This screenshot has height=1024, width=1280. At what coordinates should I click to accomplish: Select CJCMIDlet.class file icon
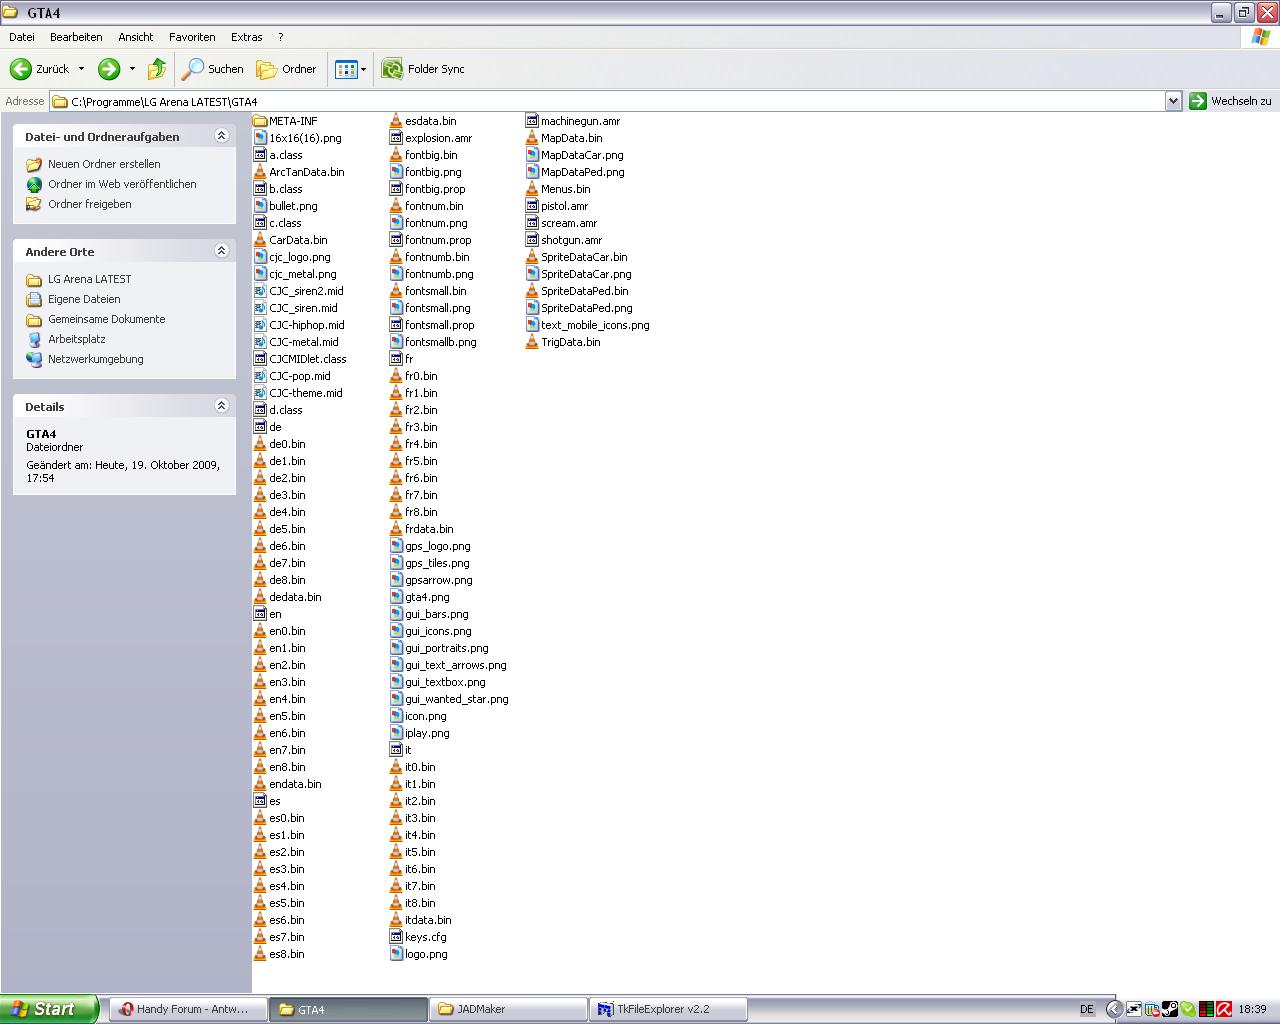tap(260, 359)
